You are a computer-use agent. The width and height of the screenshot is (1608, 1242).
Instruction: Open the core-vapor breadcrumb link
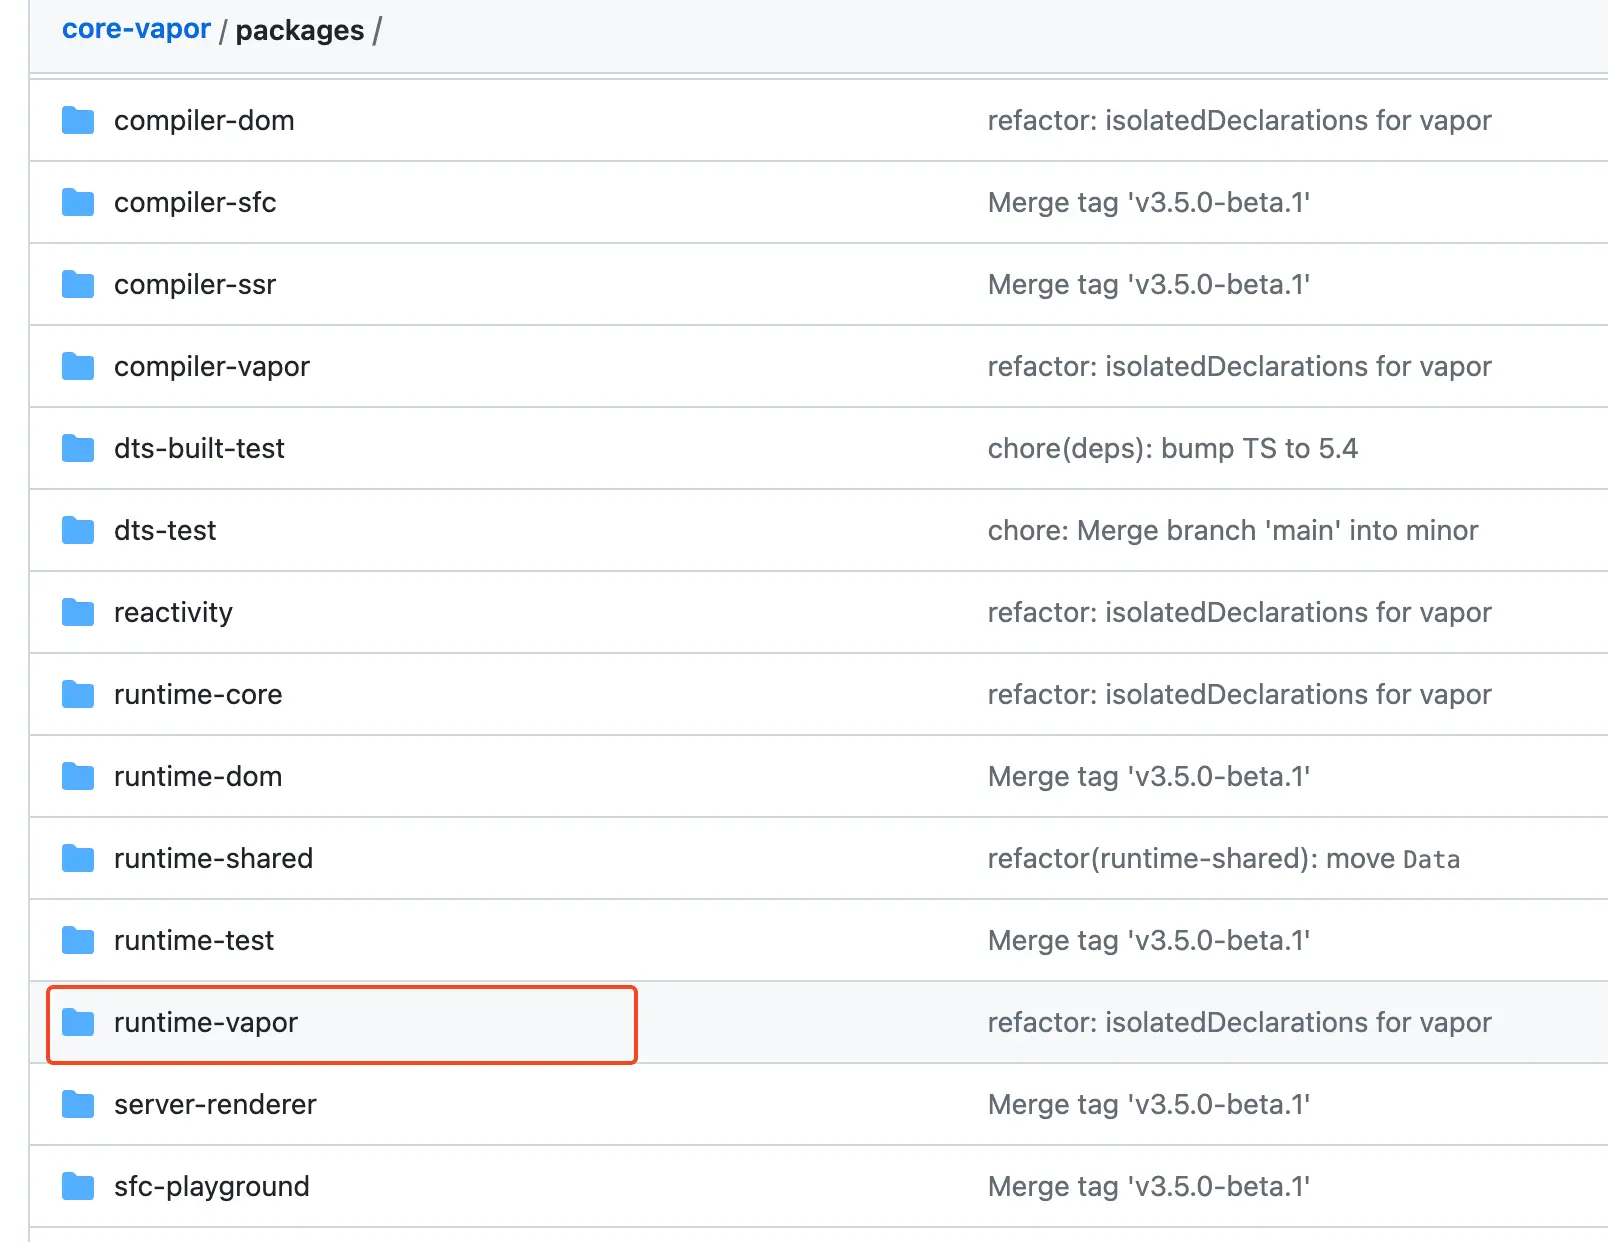[x=136, y=29]
